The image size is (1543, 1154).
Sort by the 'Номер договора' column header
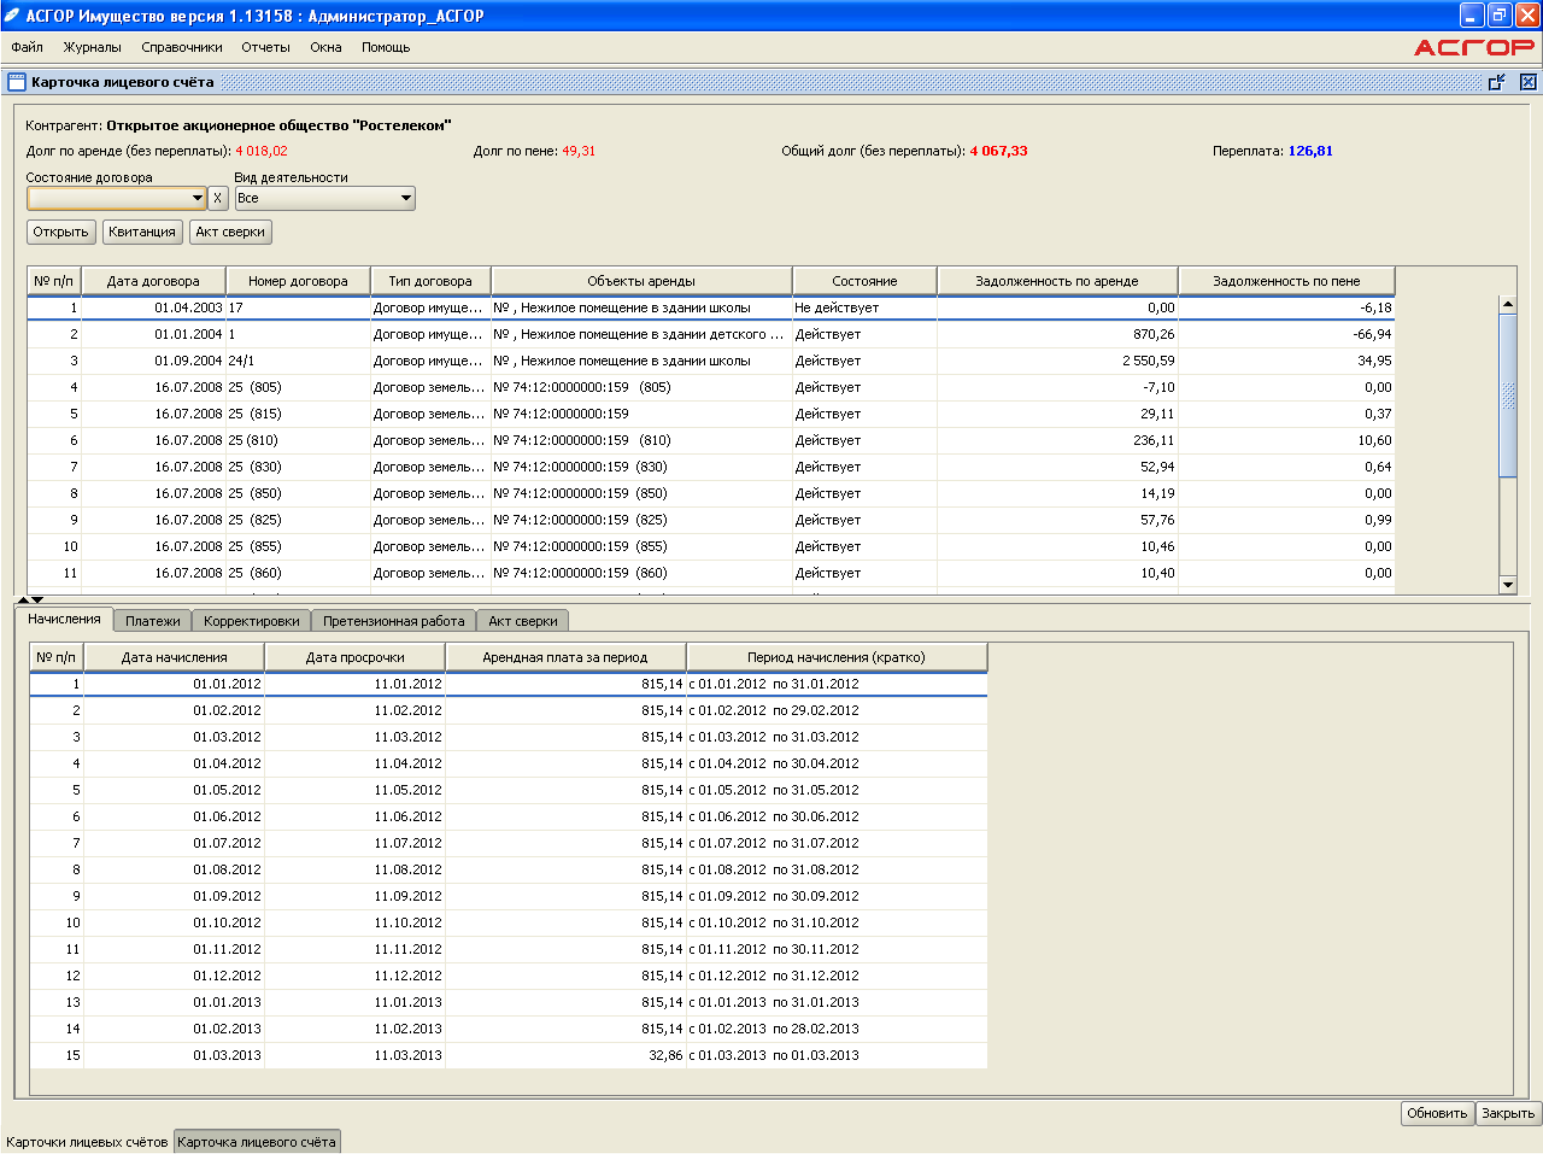(x=298, y=281)
